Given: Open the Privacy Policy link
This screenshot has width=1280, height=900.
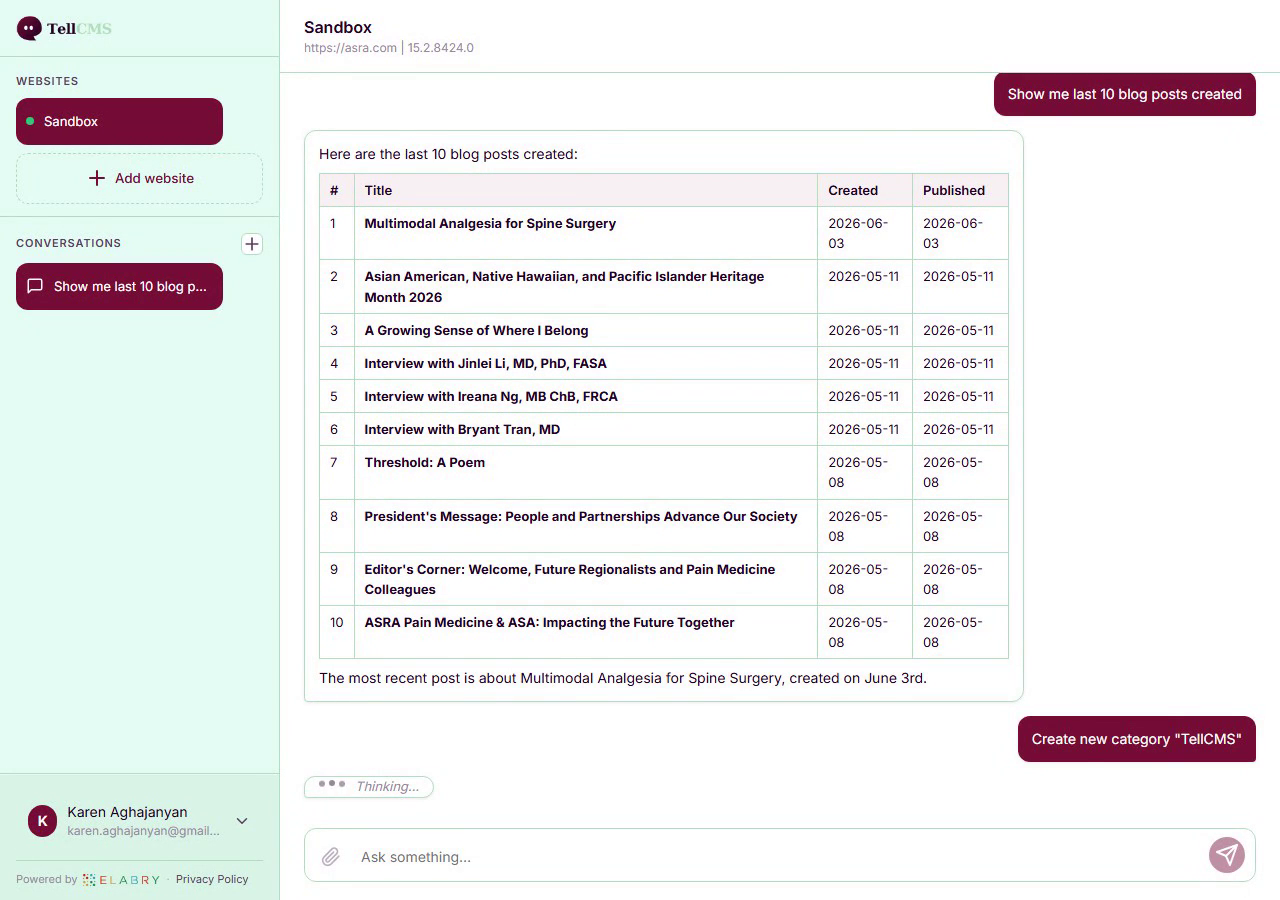Looking at the screenshot, I should click(x=212, y=880).
